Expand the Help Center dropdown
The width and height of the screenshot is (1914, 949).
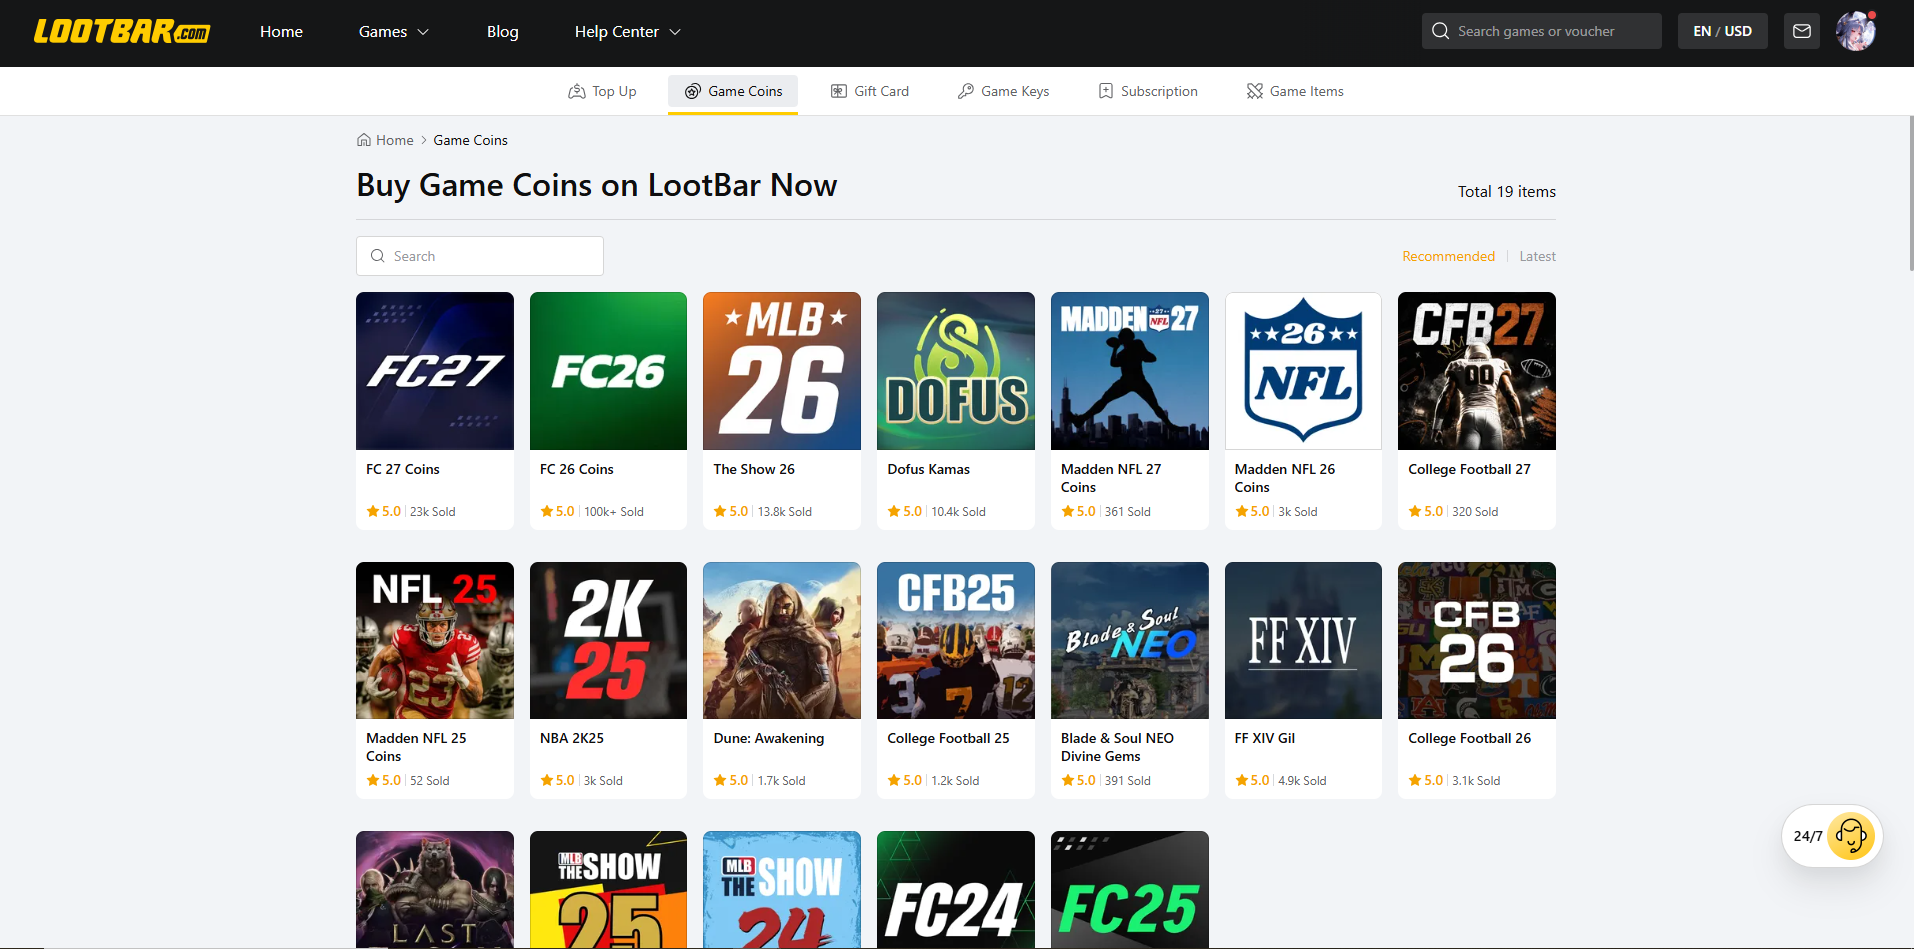point(628,32)
